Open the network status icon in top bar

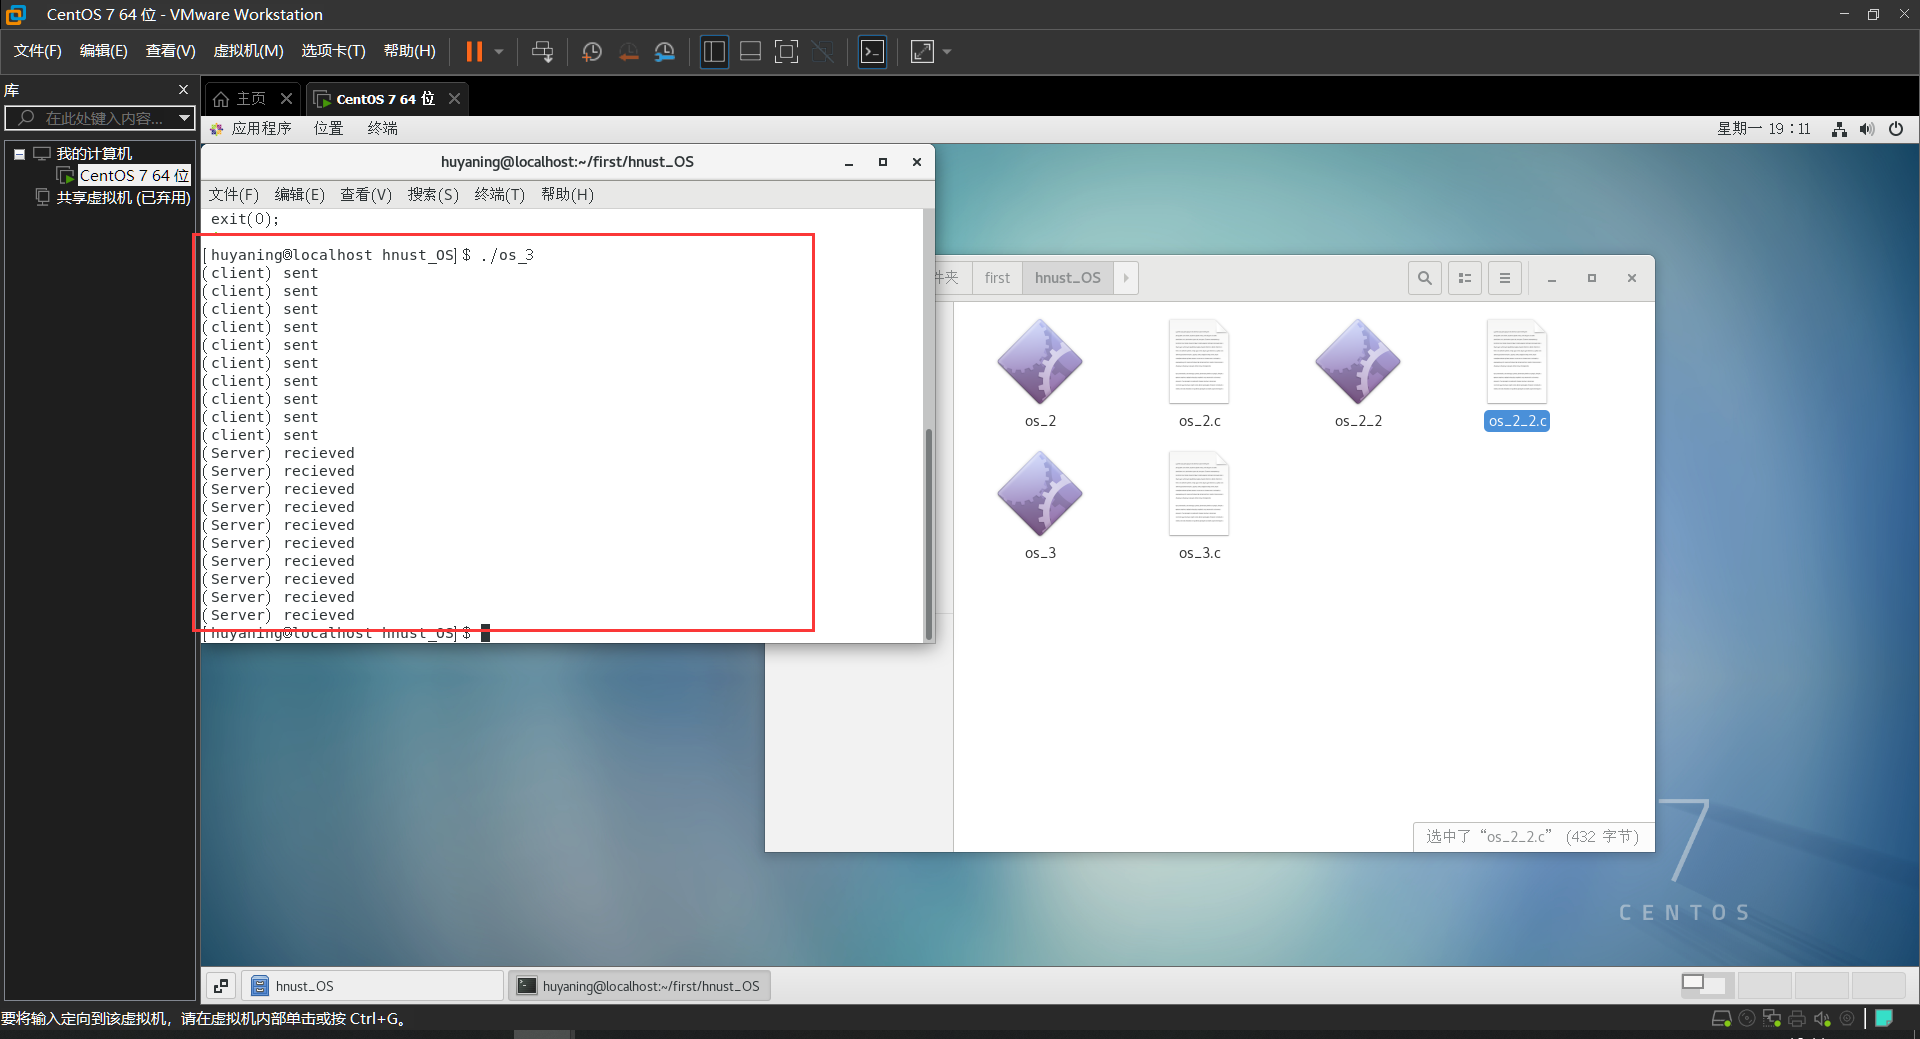coord(1839,129)
